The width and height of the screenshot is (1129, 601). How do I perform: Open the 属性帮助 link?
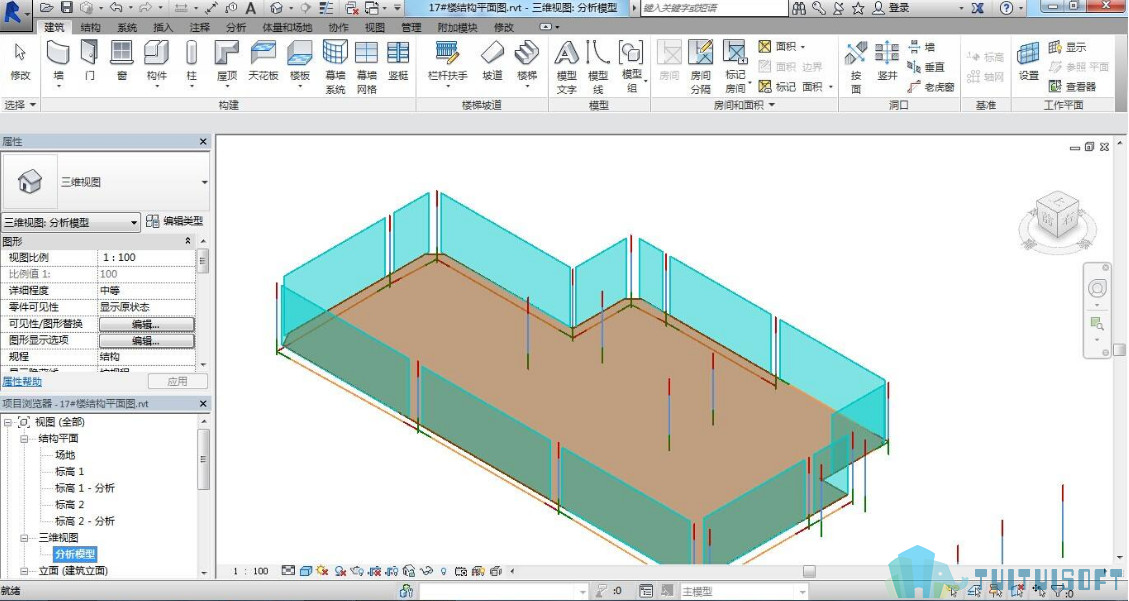[x=22, y=381]
